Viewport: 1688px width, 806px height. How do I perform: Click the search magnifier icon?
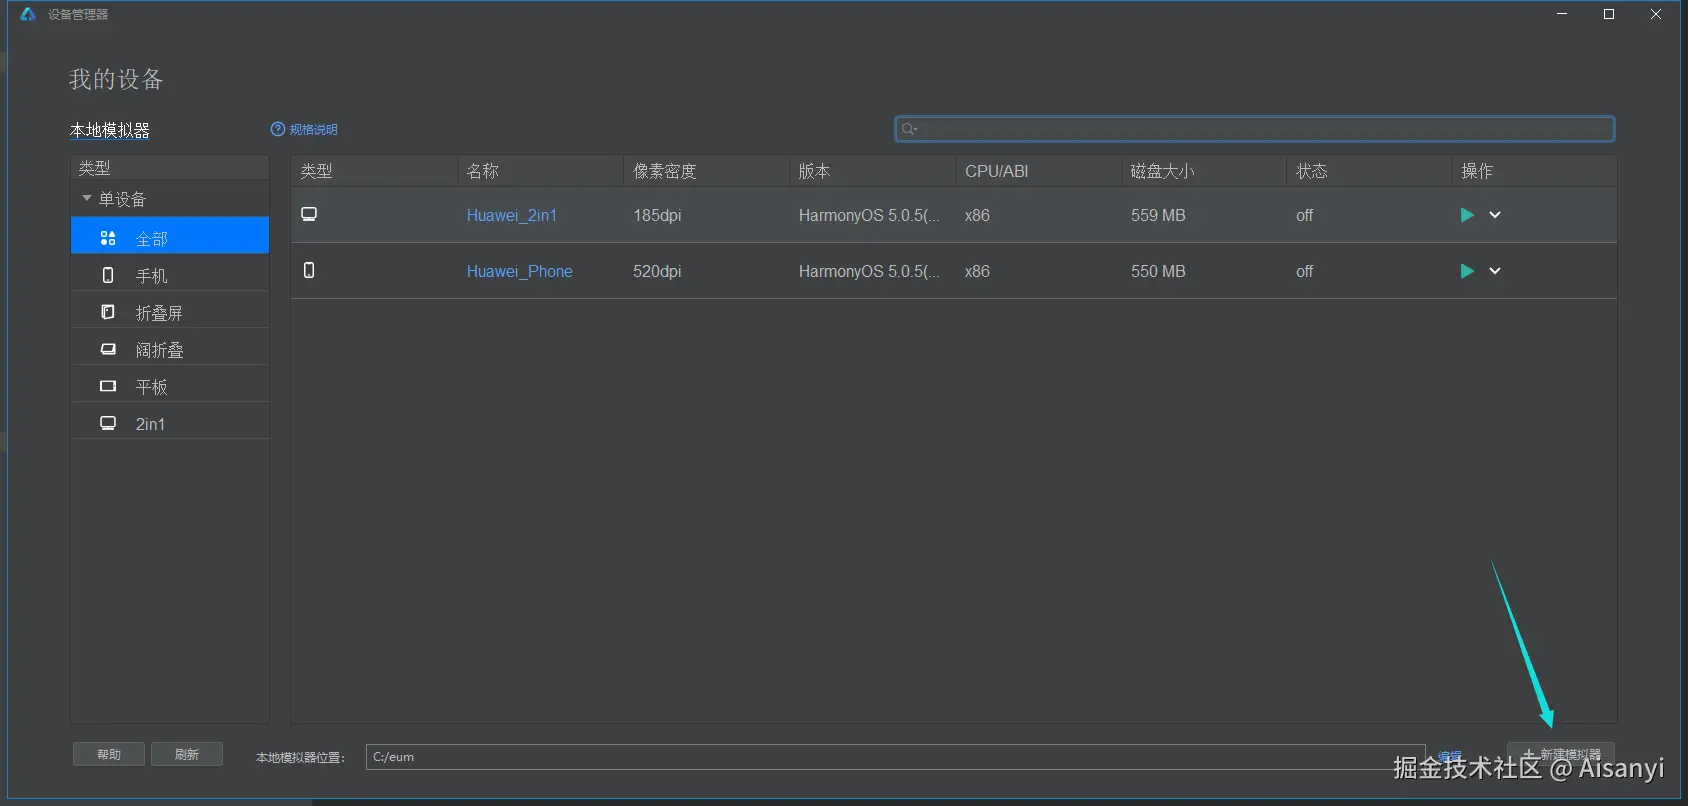pyautogui.click(x=908, y=129)
